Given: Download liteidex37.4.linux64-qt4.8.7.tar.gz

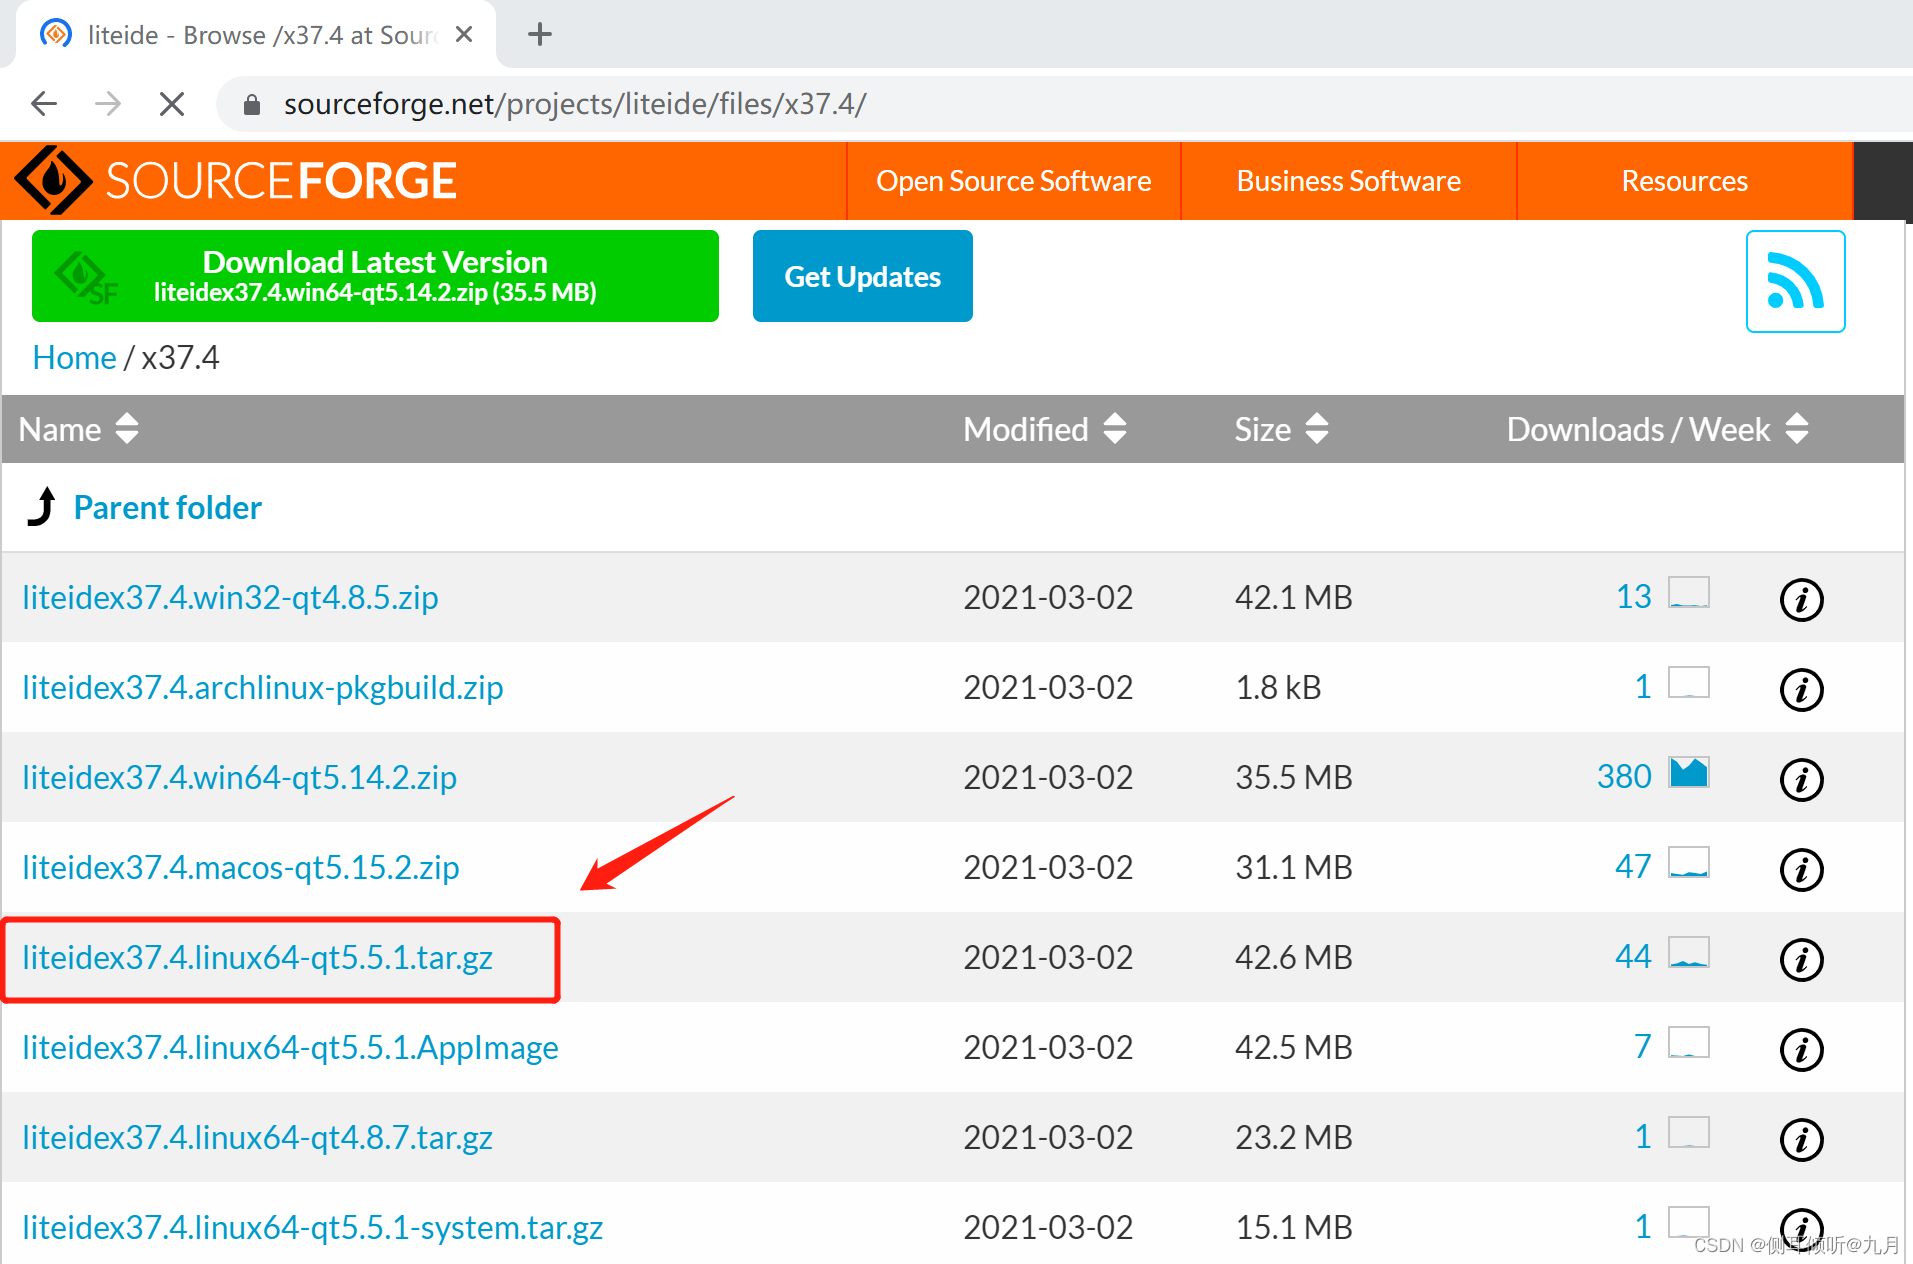Looking at the screenshot, I should 257,1138.
